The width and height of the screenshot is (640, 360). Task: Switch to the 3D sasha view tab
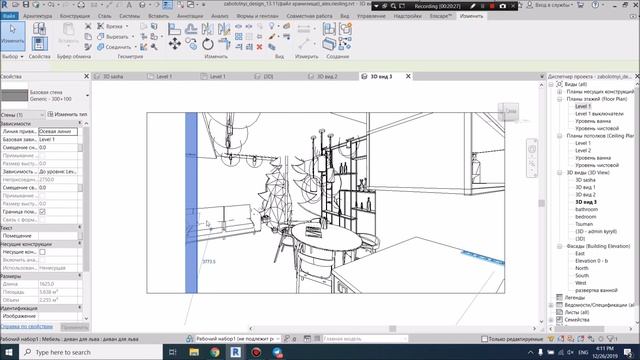coord(113,76)
